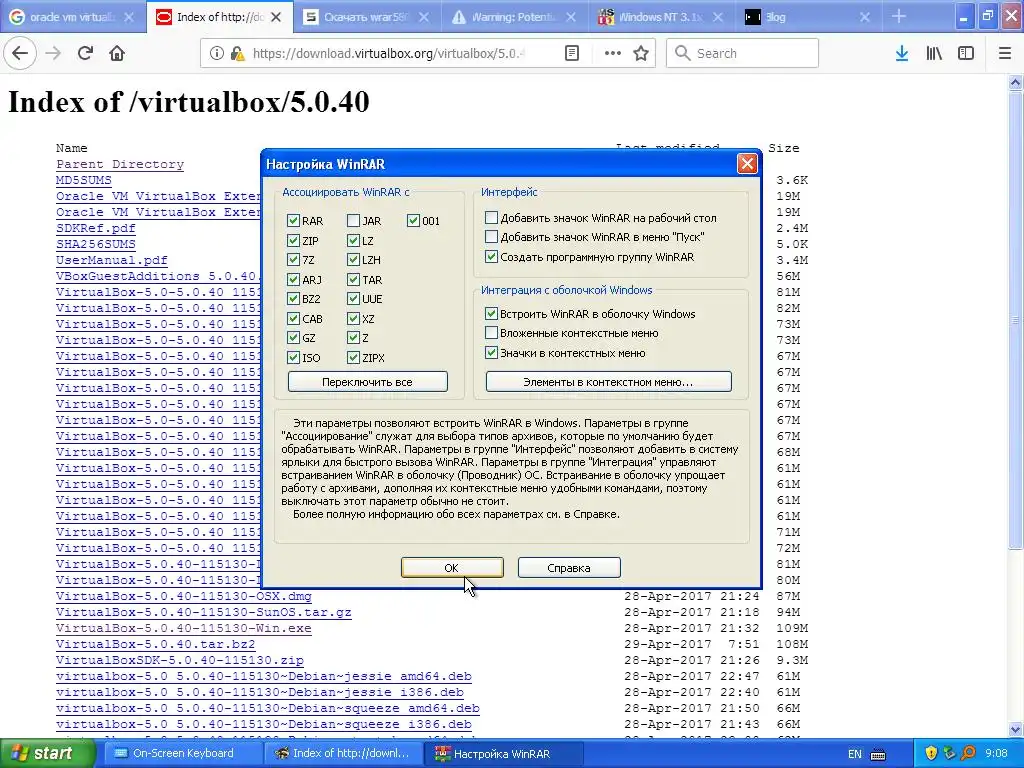The width and height of the screenshot is (1024, 768).
Task: Switch to 'Настройка WinRAR' taskbar button
Action: pos(506,754)
